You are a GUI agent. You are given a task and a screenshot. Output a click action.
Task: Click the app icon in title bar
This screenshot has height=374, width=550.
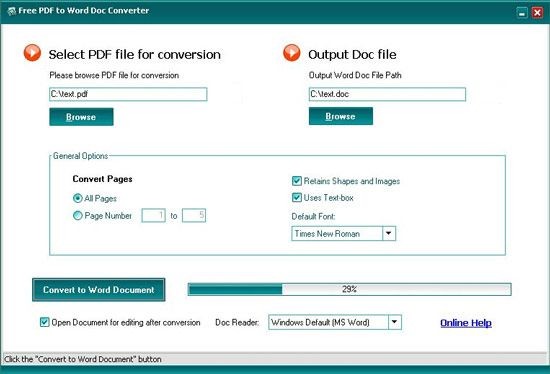[12, 11]
